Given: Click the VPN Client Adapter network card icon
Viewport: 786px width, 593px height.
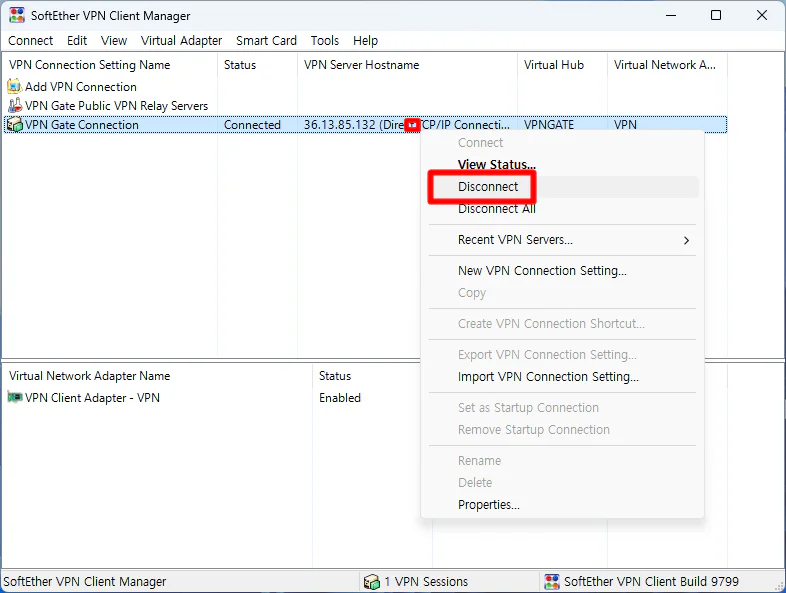Looking at the screenshot, I should 15,398.
